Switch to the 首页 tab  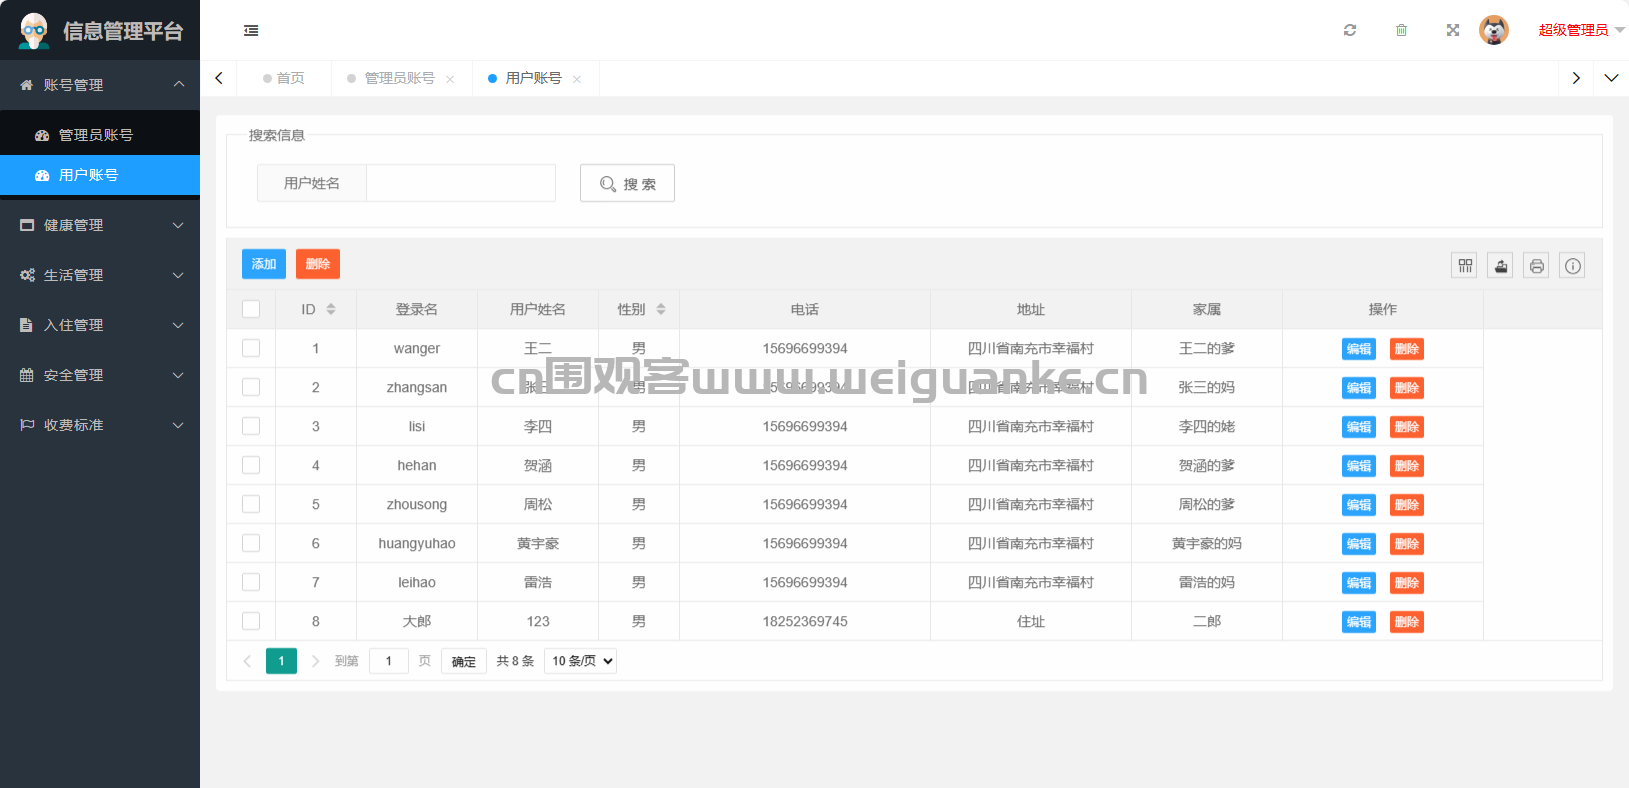284,78
